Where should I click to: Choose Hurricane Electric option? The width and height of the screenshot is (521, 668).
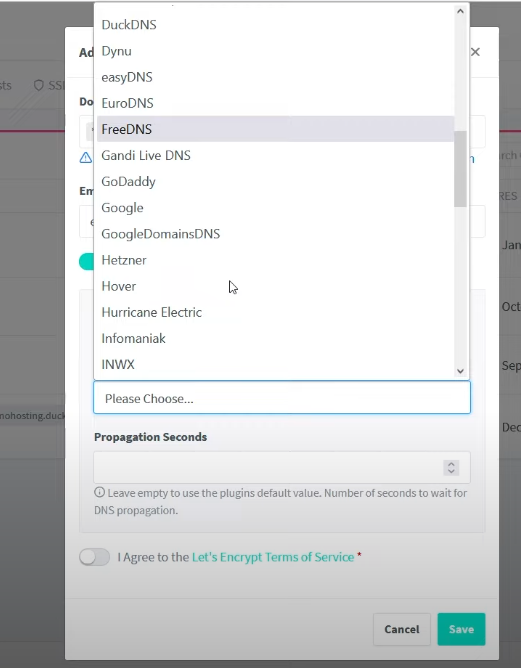275,312
